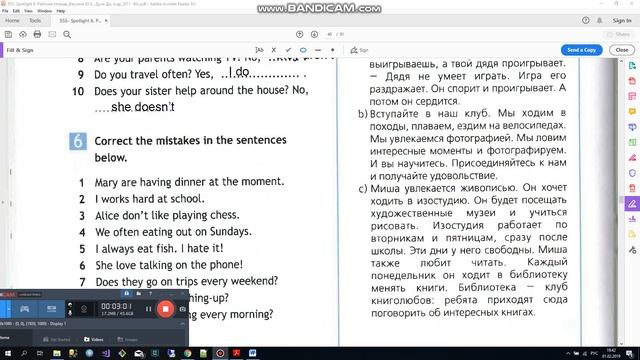Select the checkmark tool
The width and height of the screenshot is (640, 360).
click(x=288, y=50)
